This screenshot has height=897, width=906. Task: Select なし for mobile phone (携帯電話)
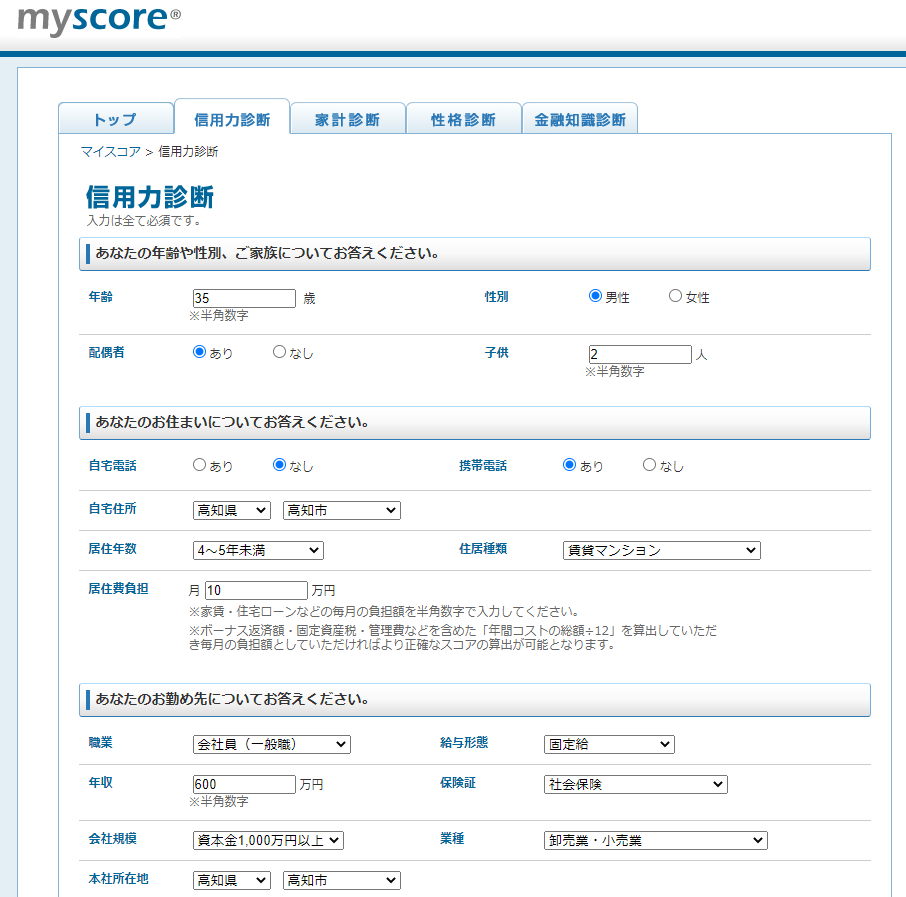tap(650, 465)
